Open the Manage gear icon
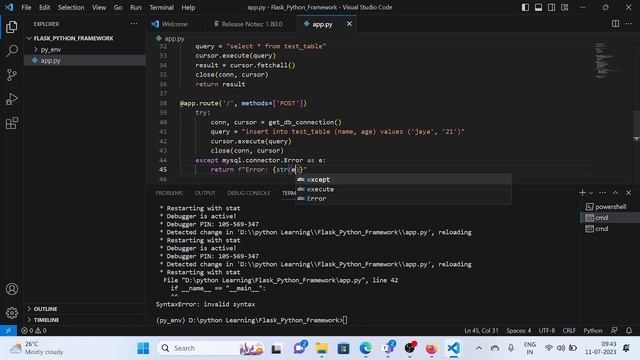 point(12,313)
